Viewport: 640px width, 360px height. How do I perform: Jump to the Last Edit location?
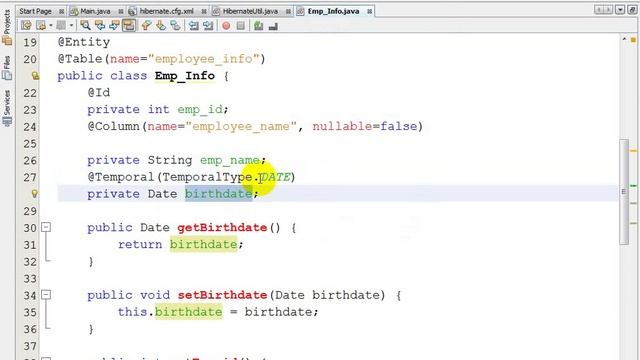(x=27, y=26)
